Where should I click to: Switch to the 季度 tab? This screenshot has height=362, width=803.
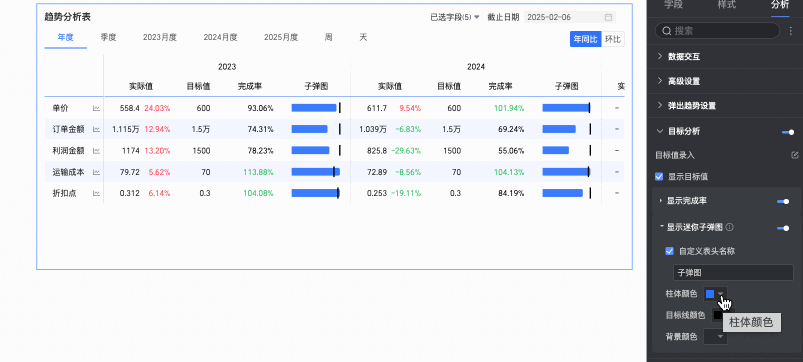pos(108,37)
